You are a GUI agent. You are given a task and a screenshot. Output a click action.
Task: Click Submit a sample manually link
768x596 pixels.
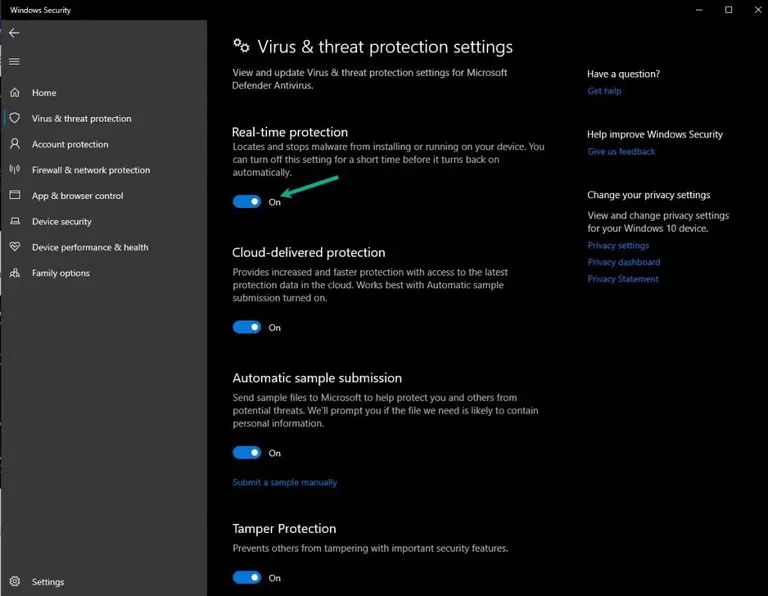coord(285,482)
